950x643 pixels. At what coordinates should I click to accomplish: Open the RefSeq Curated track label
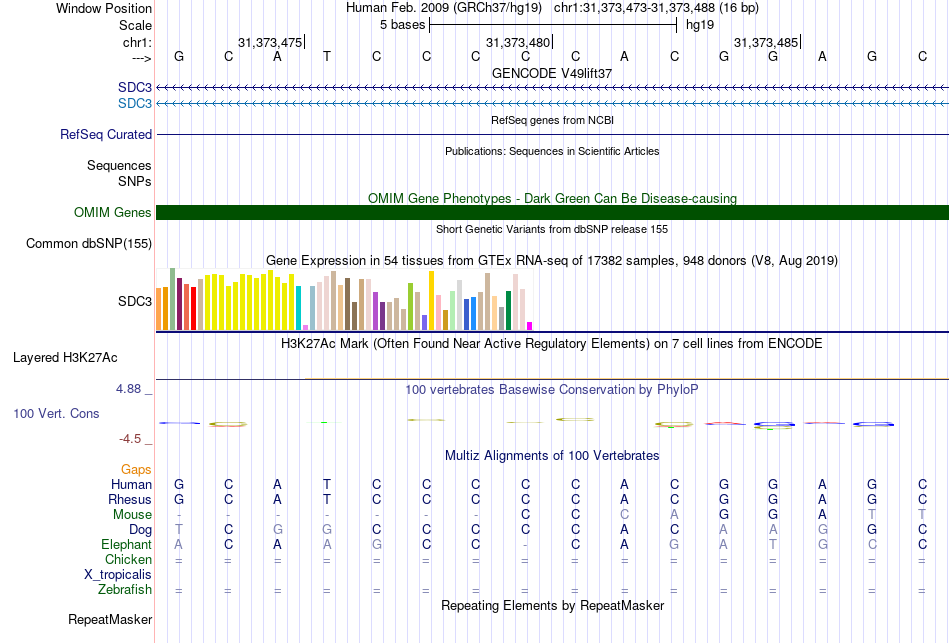106,135
